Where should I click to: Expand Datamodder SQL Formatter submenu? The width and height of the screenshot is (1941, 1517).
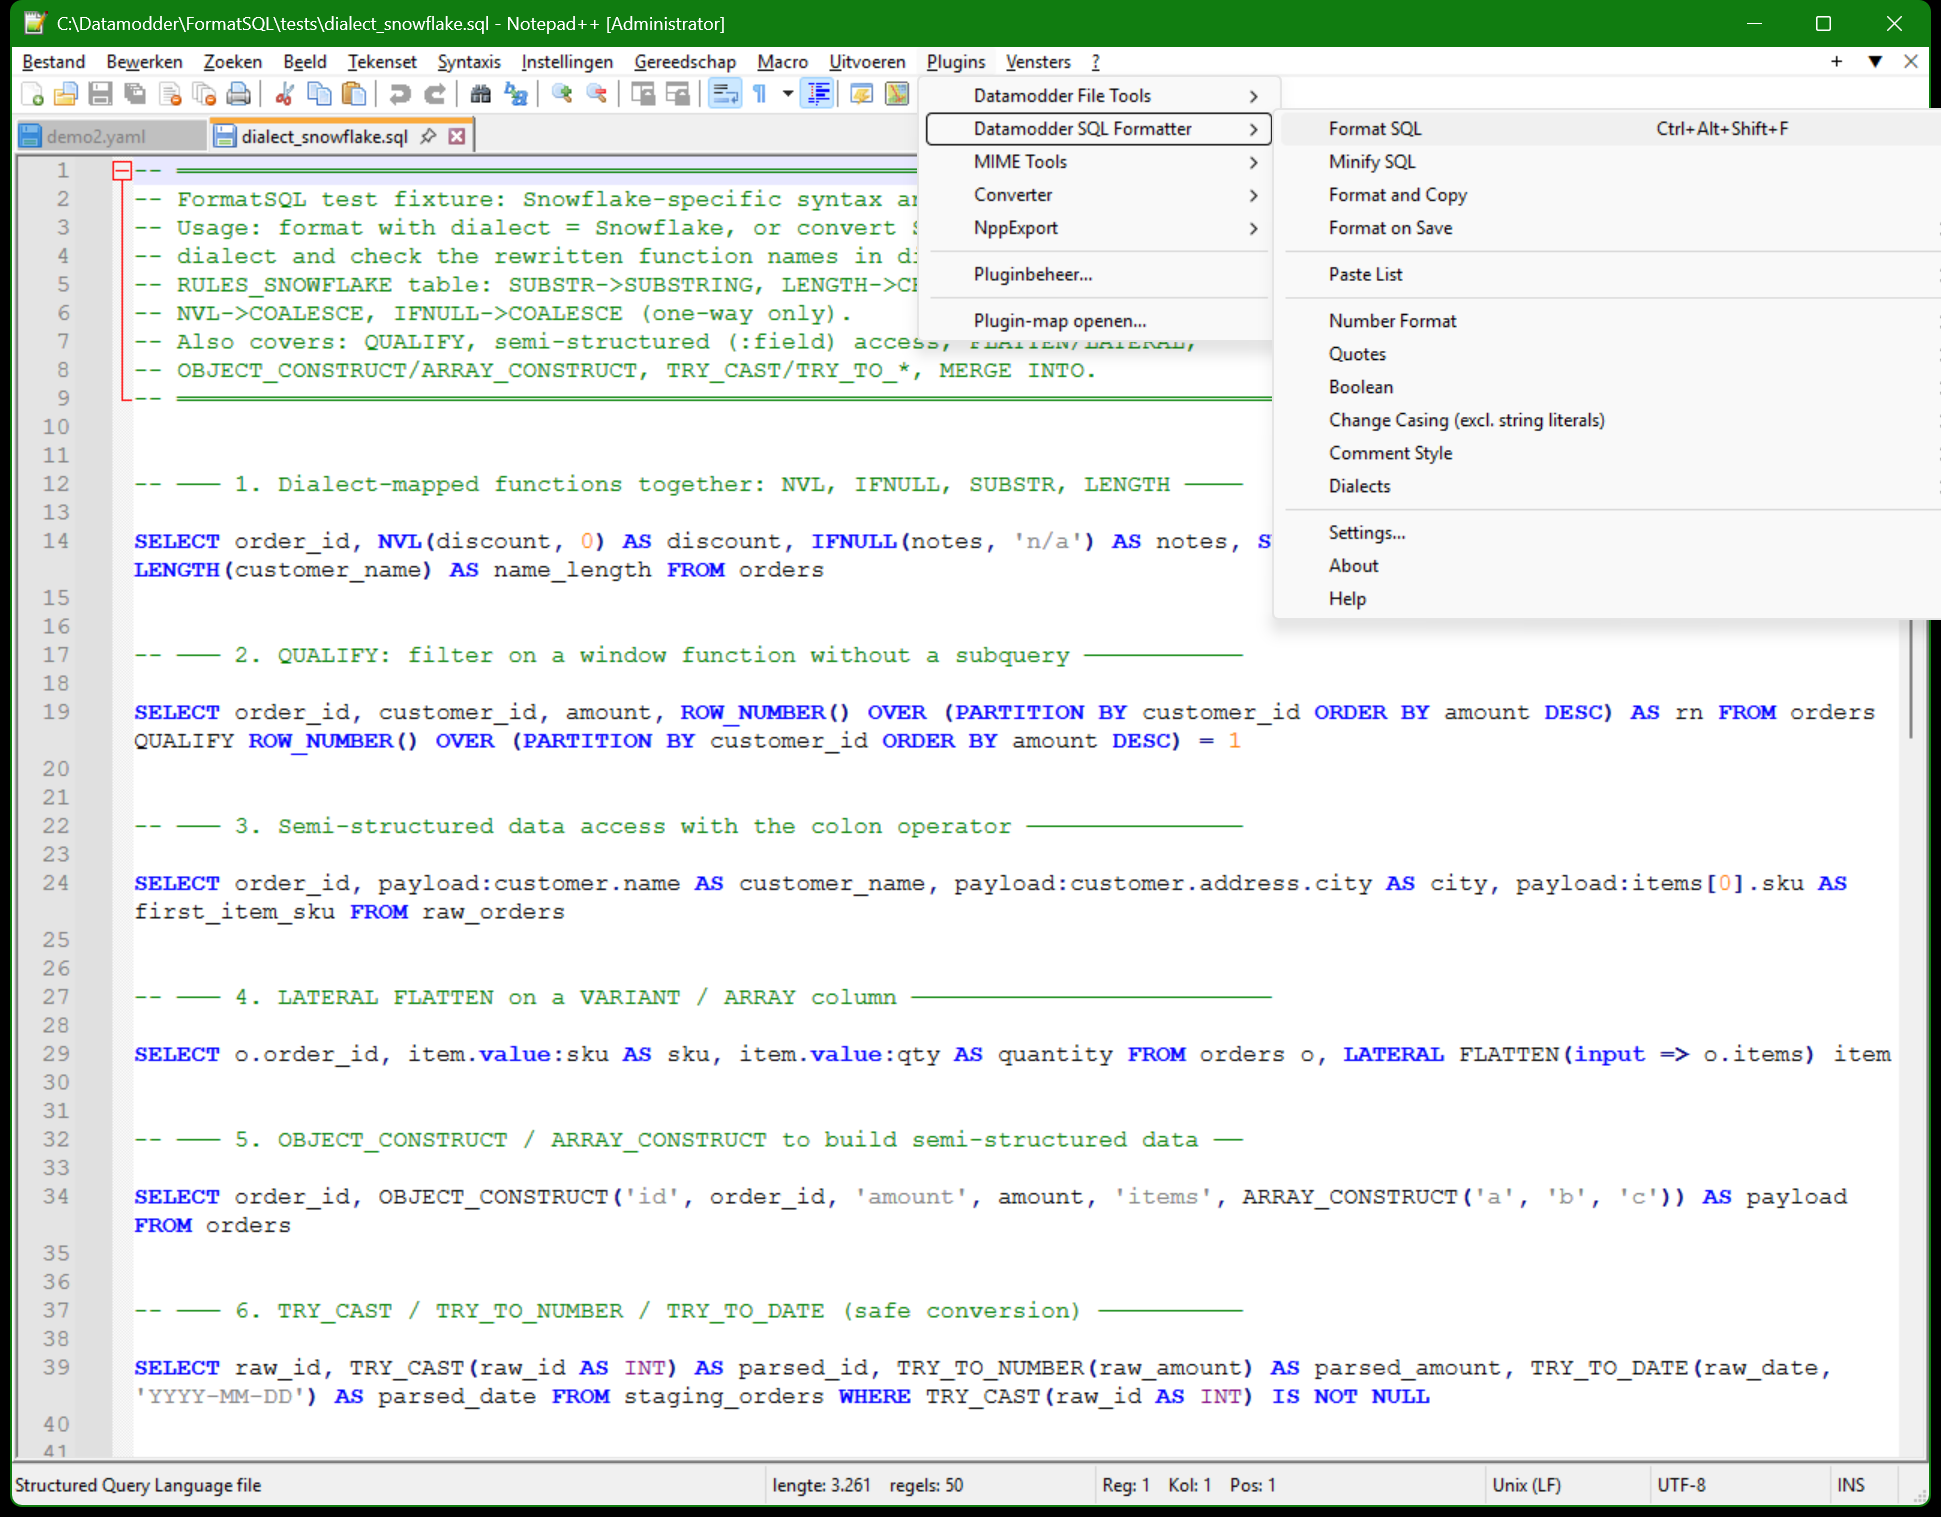point(1099,129)
